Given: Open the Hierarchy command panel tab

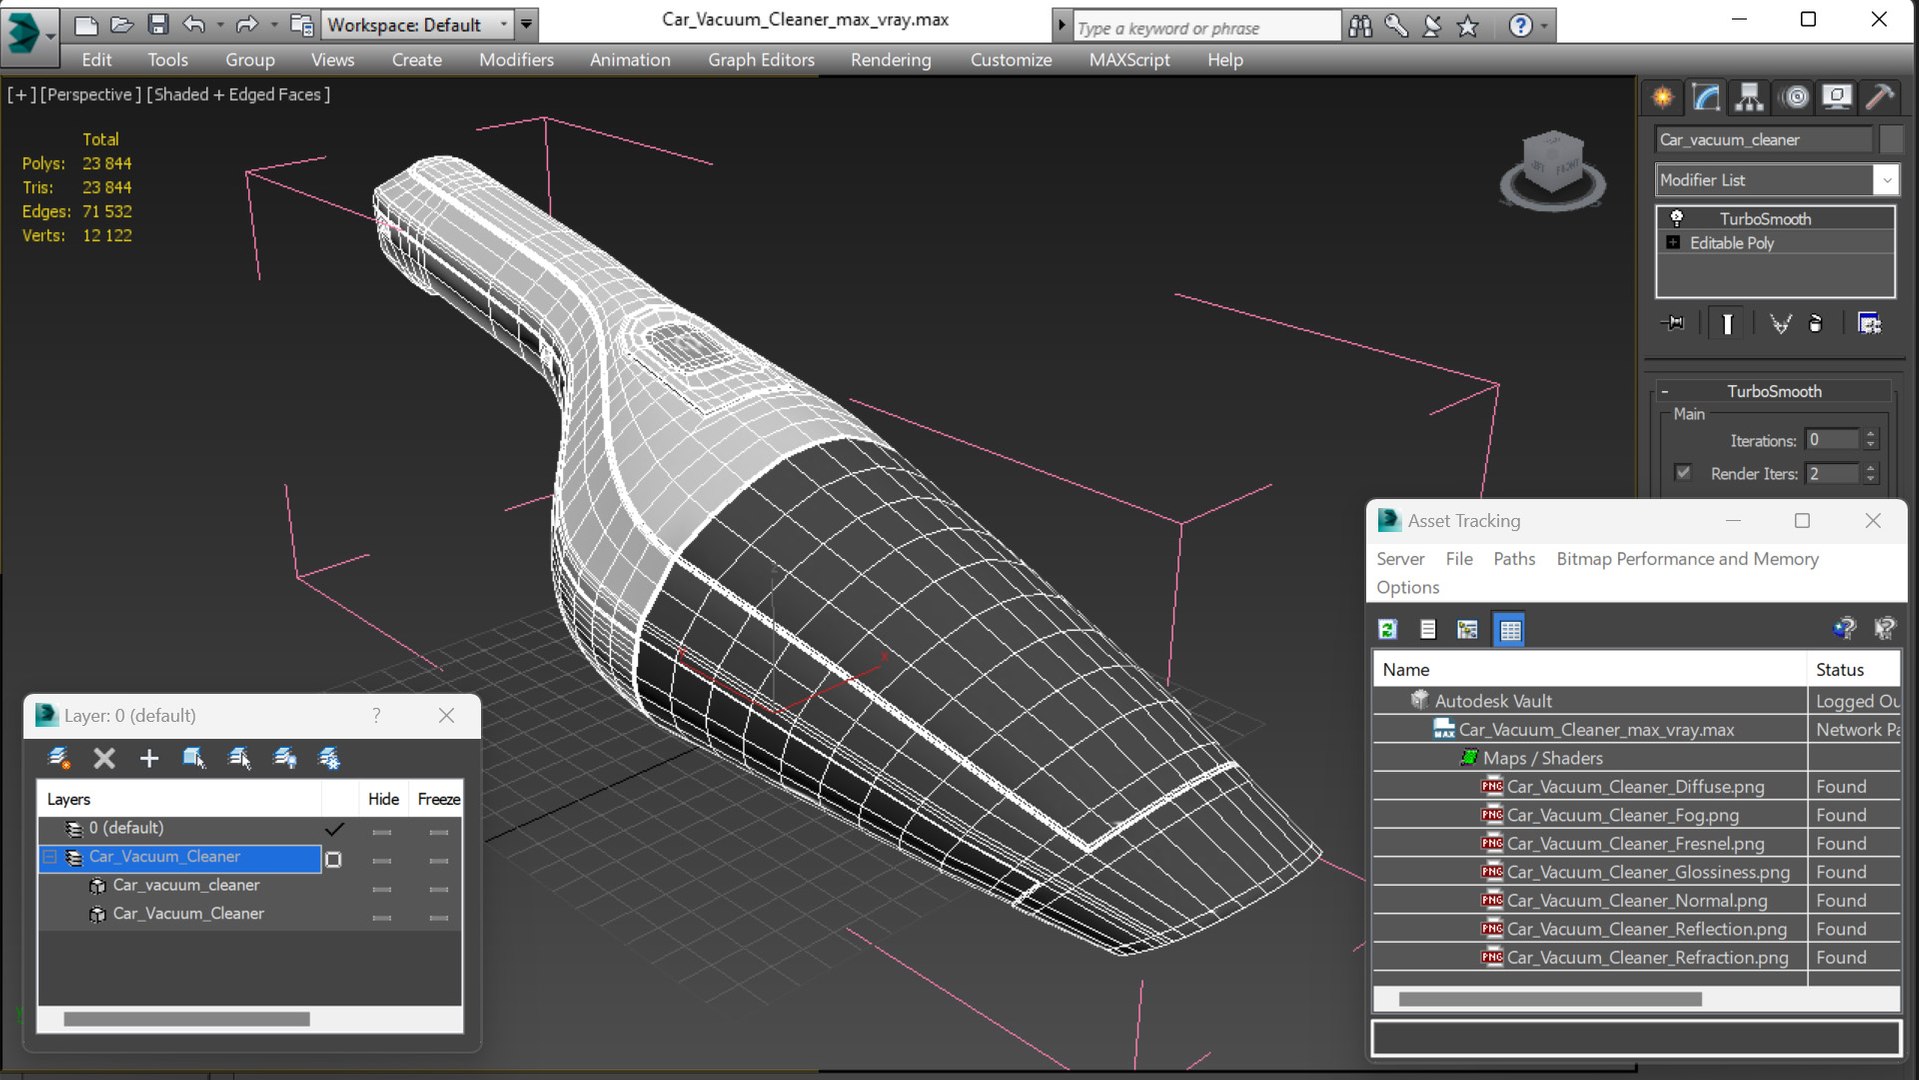Looking at the screenshot, I should [1749, 97].
